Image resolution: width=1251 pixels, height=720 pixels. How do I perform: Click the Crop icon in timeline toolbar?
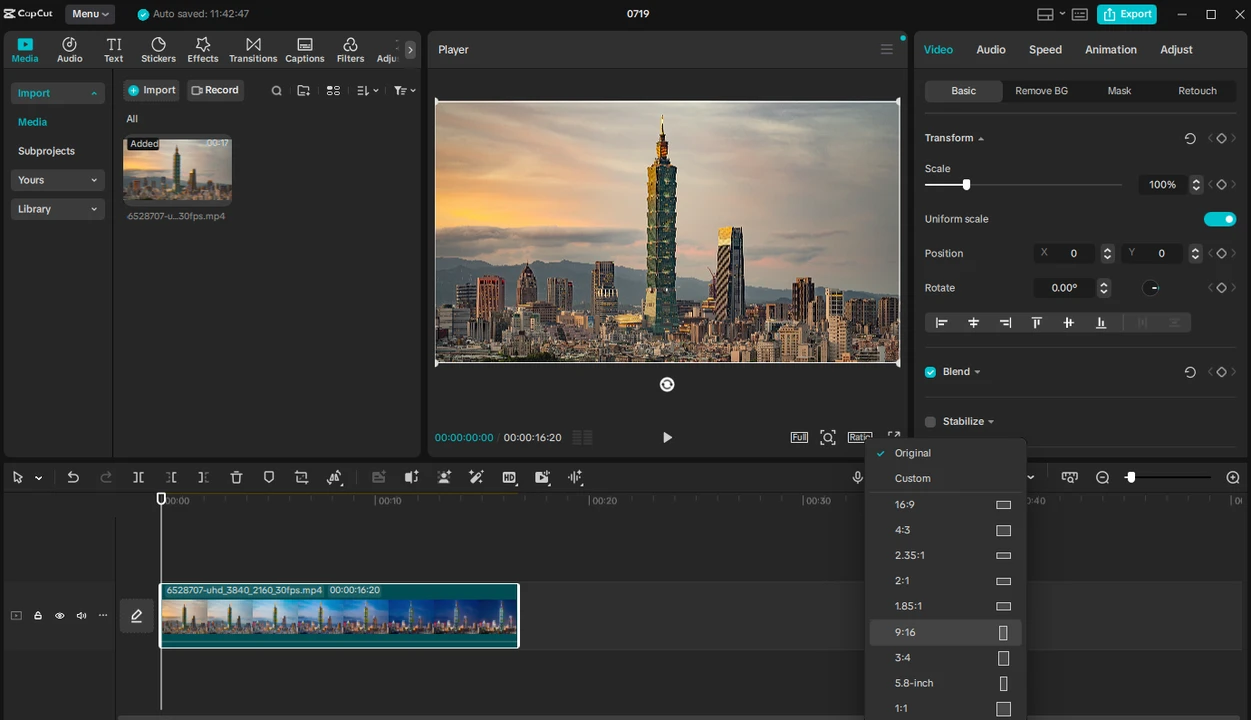301,478
